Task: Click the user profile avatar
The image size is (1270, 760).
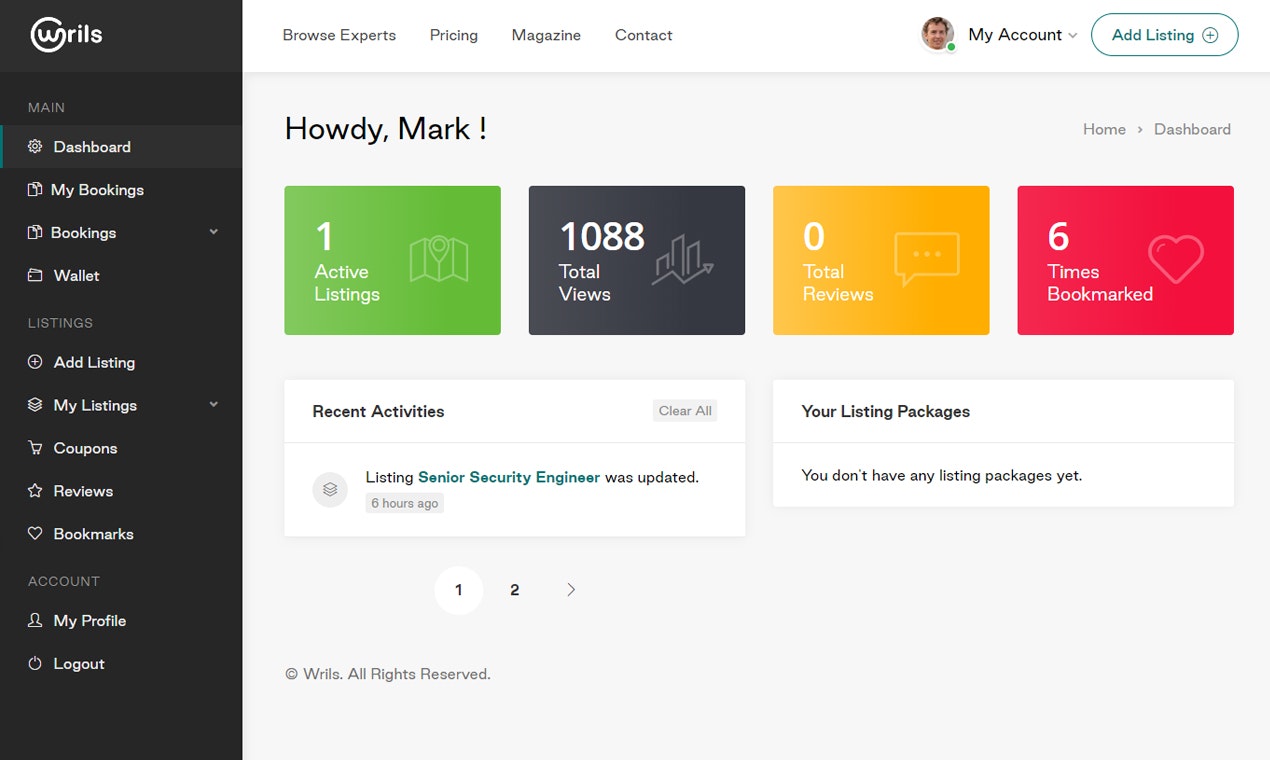Action: [x=937, y=33]
